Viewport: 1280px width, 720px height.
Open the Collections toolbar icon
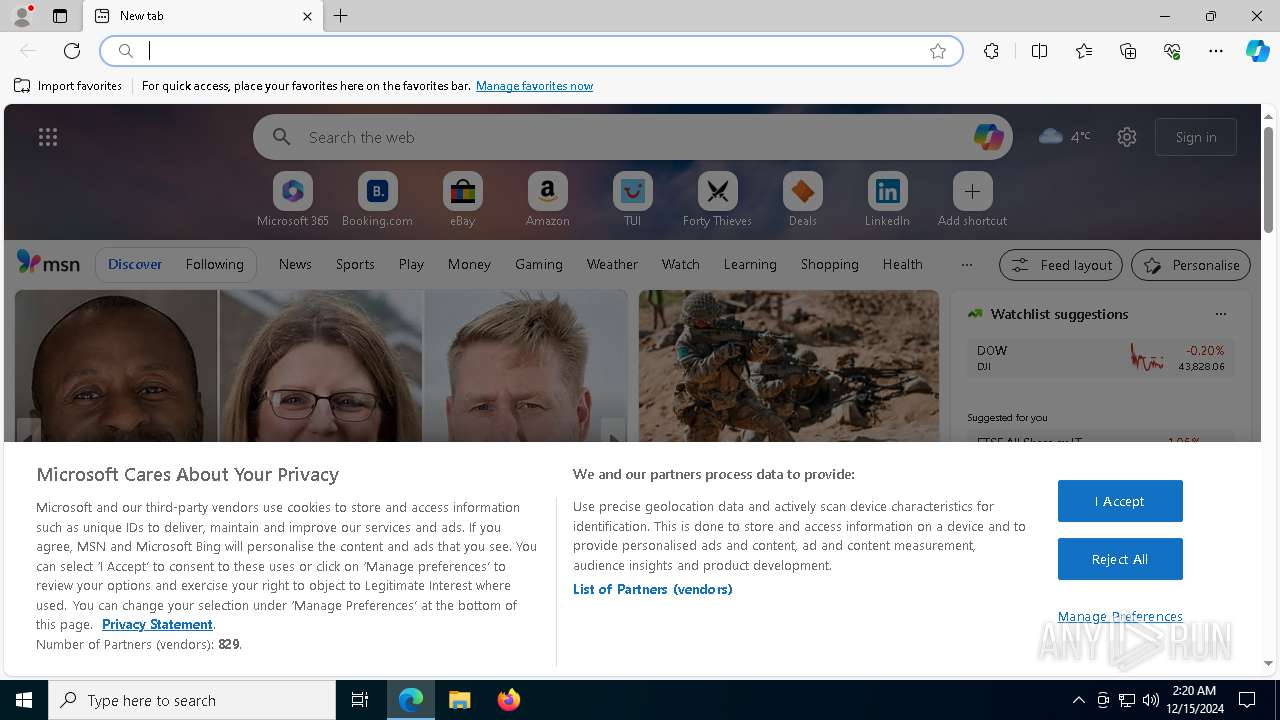point(1128,51)
